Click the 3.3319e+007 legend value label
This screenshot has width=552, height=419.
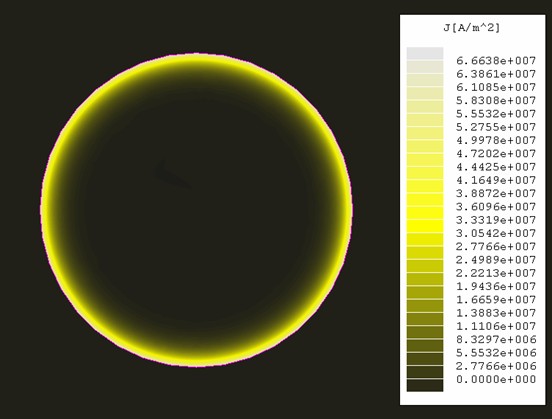pos(496,220)
